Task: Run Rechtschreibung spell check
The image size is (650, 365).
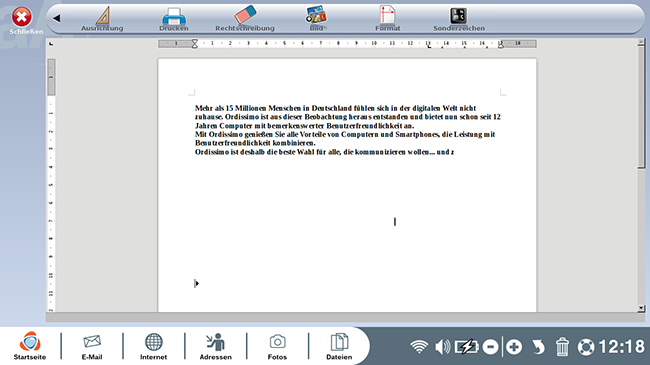Action: 245,19
